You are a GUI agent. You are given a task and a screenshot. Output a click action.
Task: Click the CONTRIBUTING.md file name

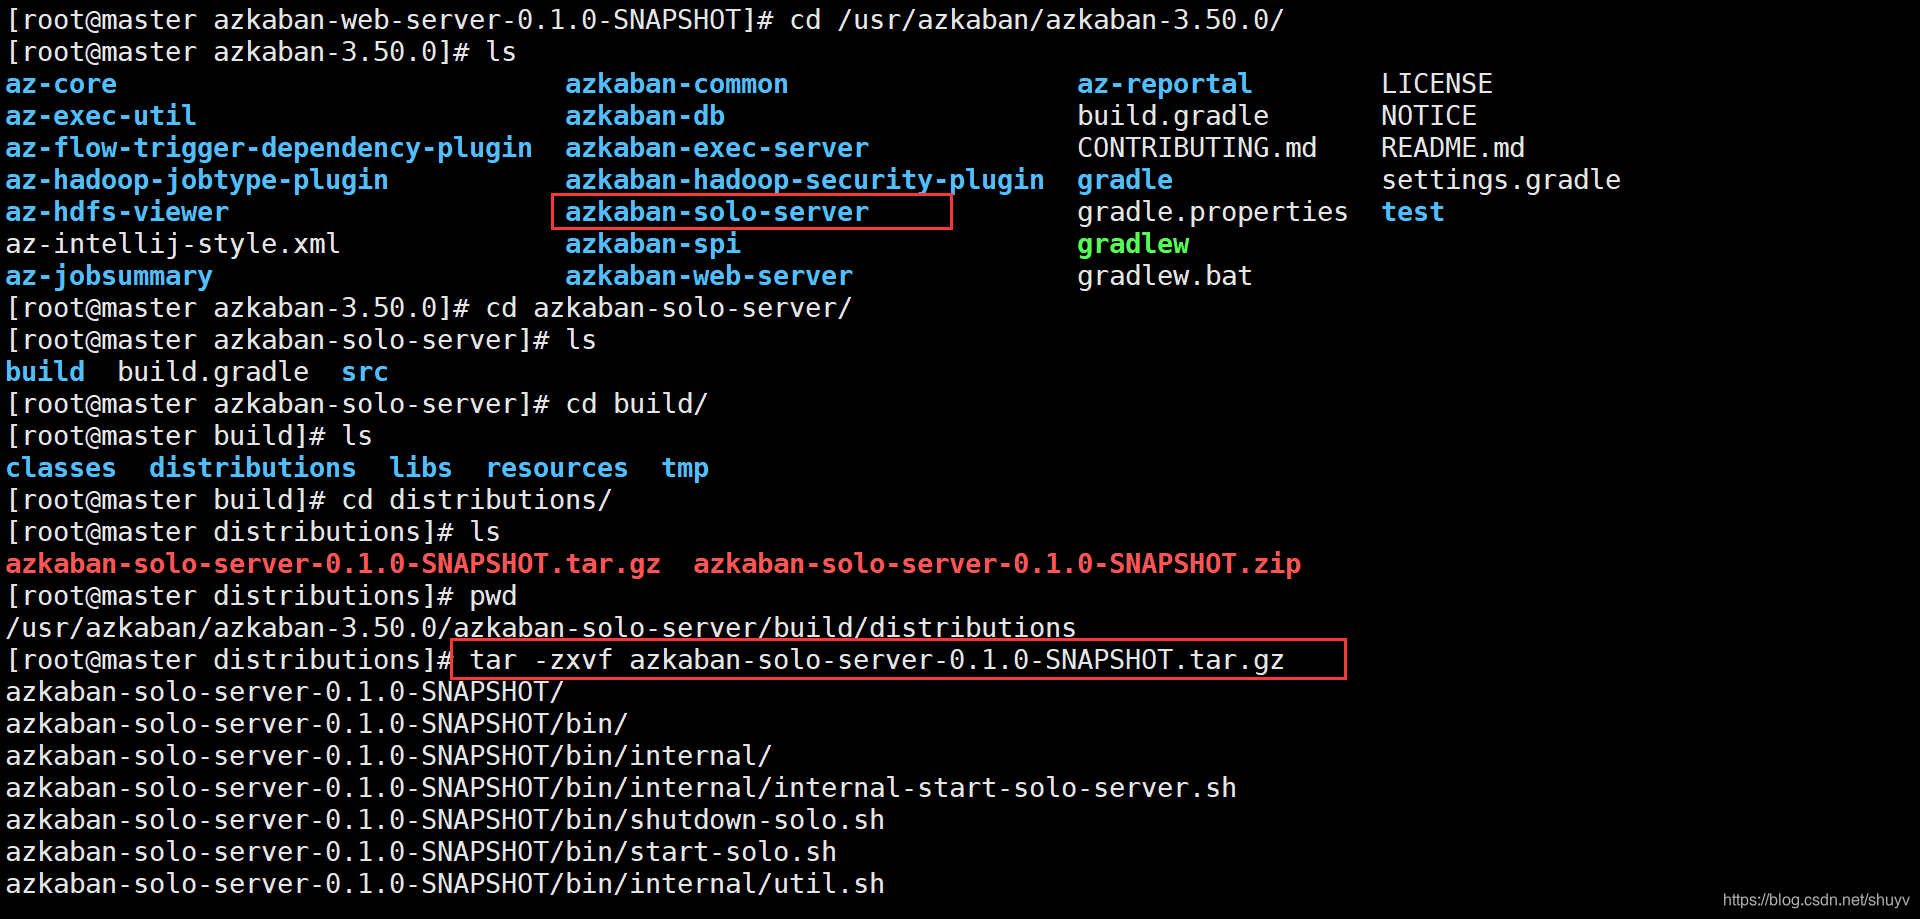coord(1197,148)
